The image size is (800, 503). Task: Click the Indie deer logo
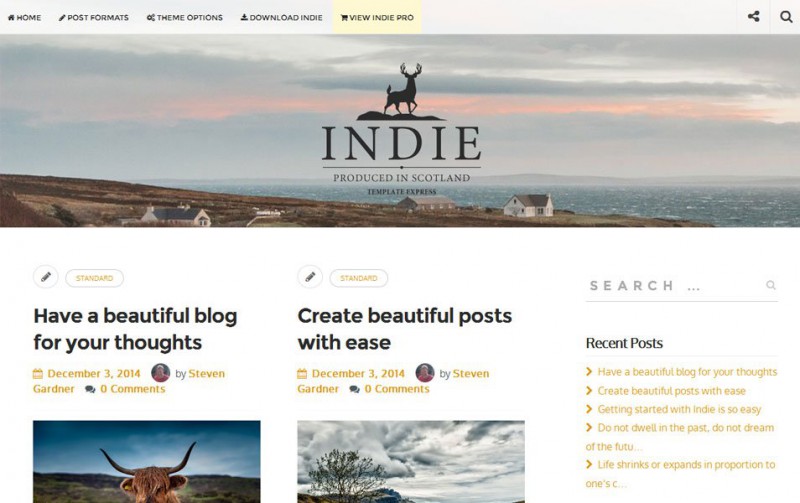(x=402, y=130)
